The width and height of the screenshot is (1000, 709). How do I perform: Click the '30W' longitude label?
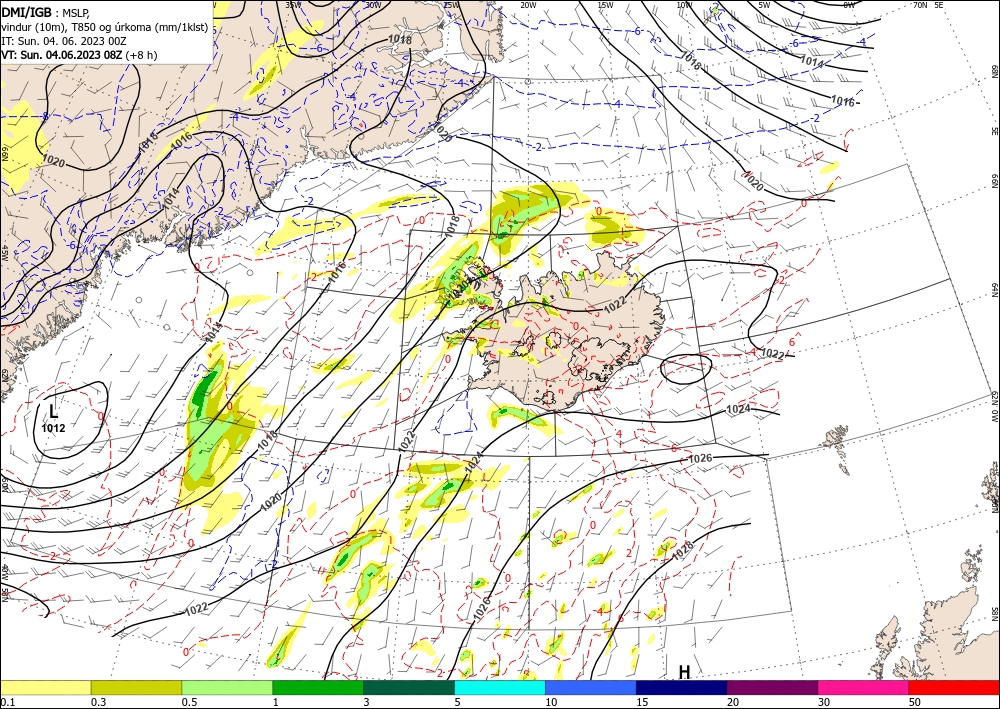[x=374, y=5]
